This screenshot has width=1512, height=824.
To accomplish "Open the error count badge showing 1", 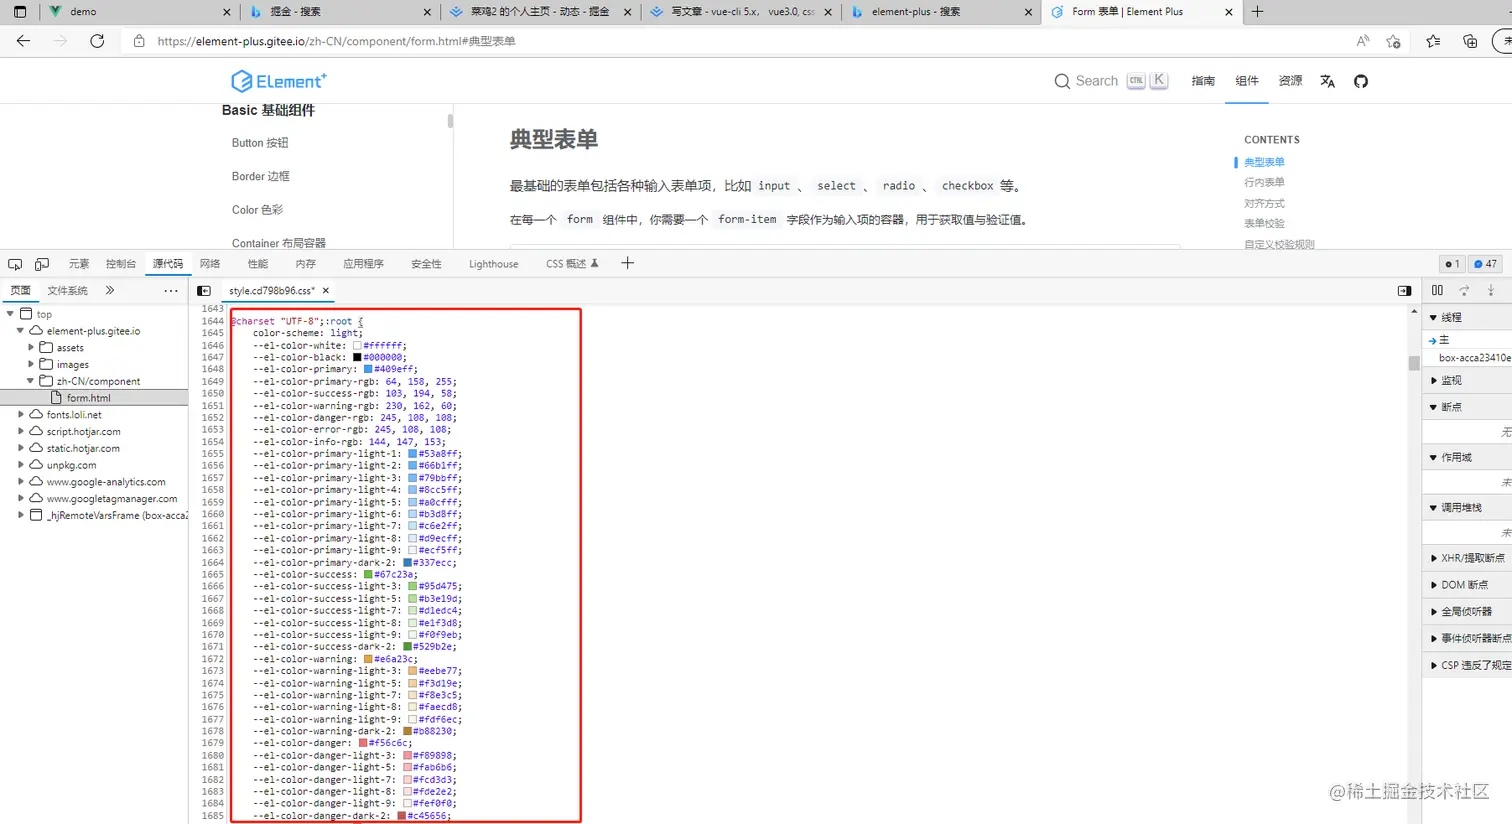I will pos(1452,264).
